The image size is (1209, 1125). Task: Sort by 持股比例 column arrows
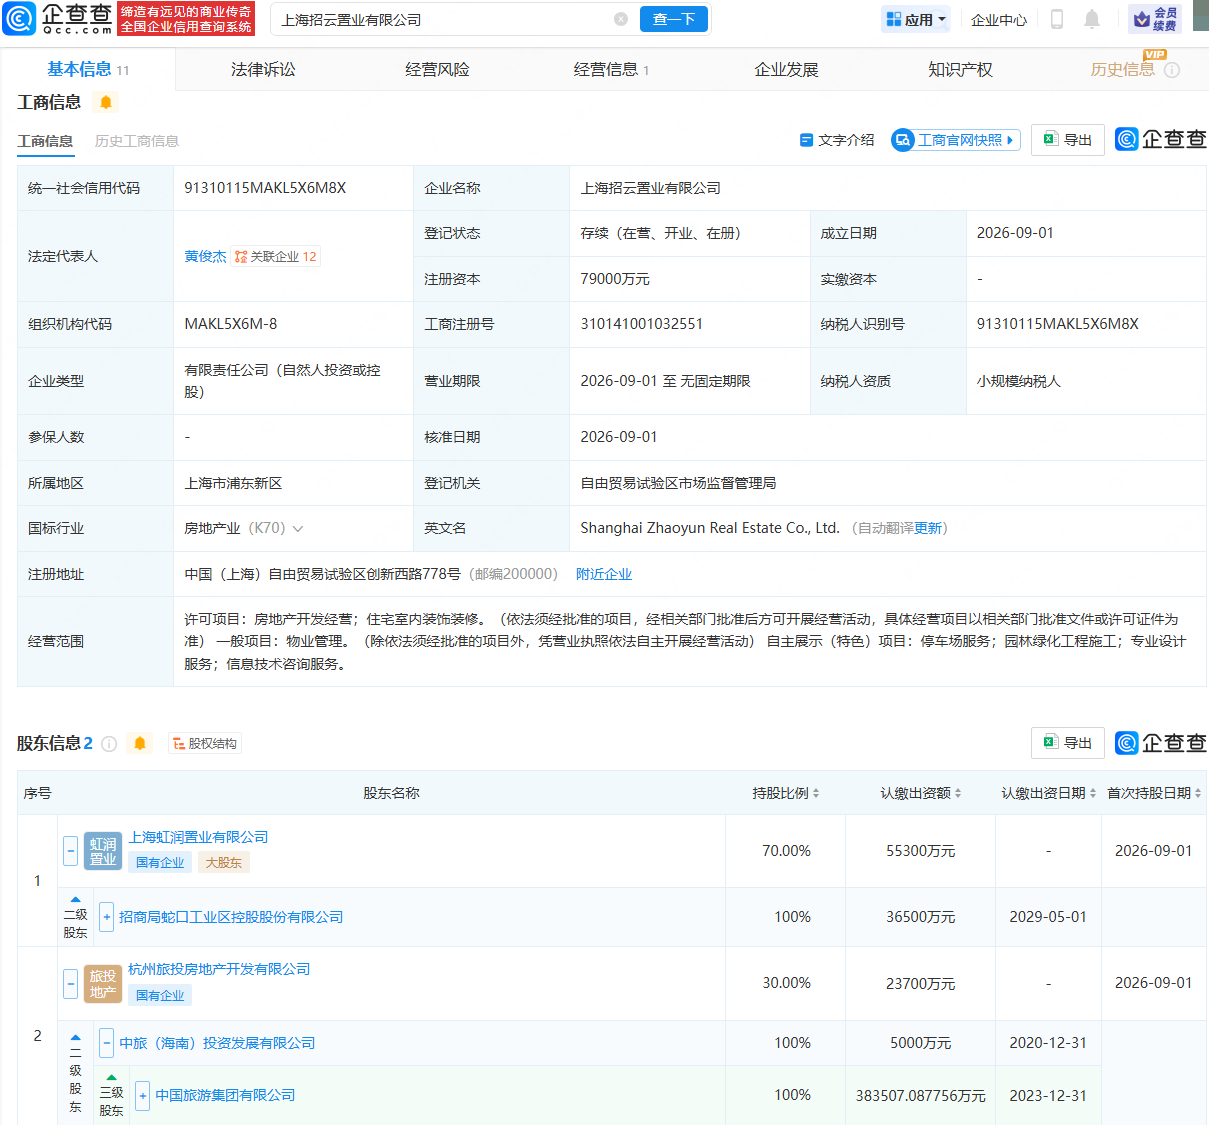[x=816, y=793]
